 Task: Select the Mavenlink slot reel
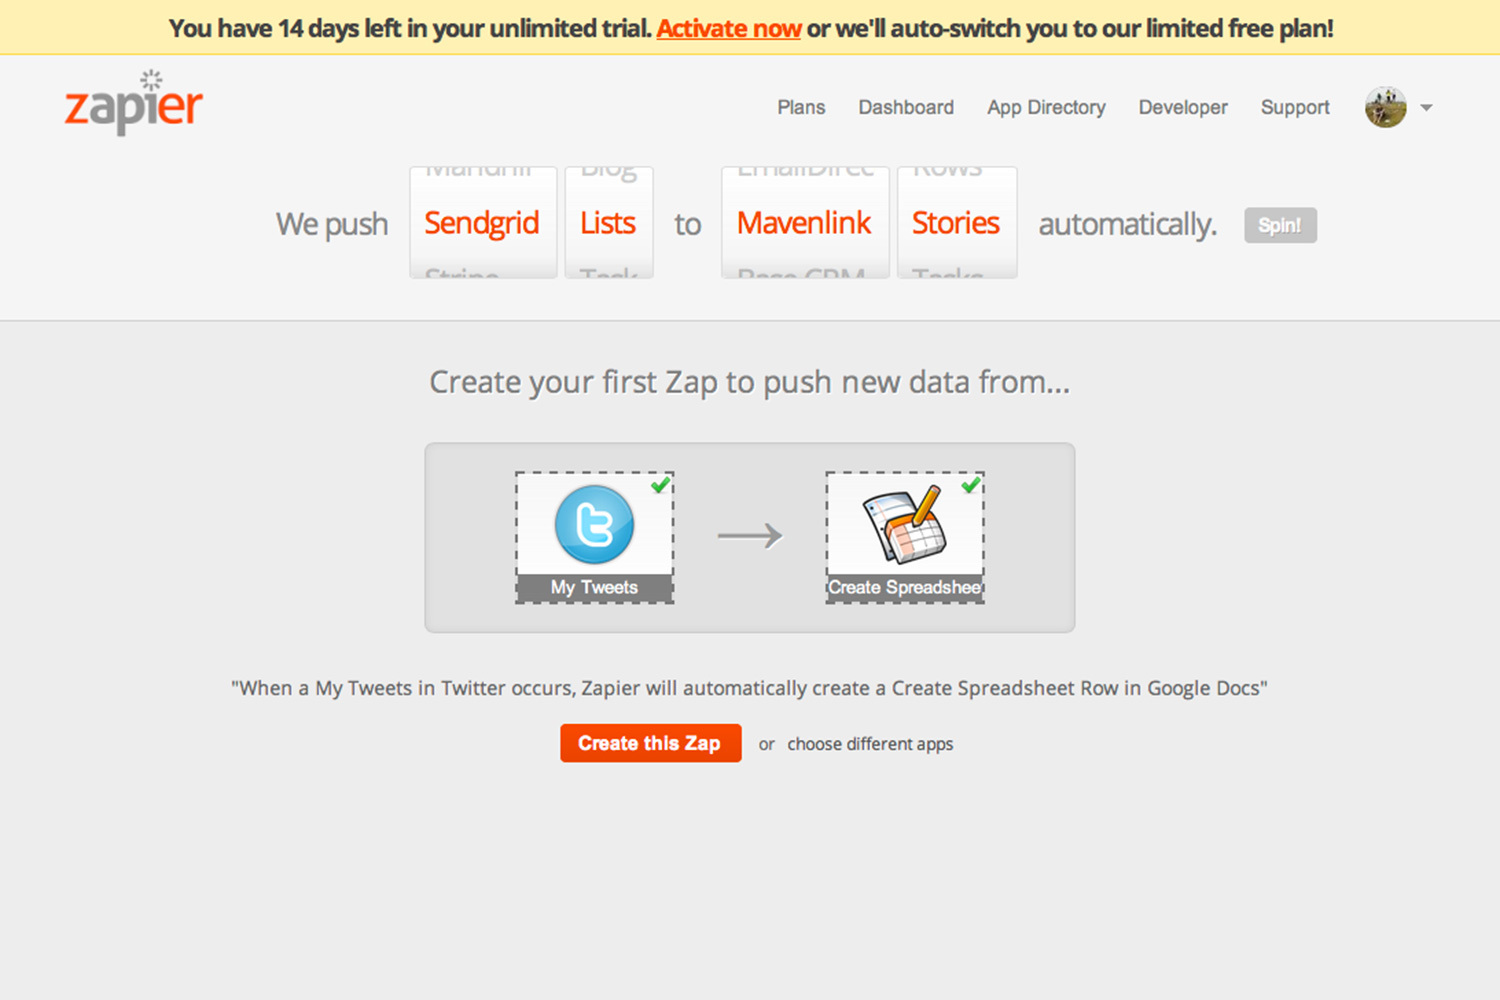pos(804,223)
